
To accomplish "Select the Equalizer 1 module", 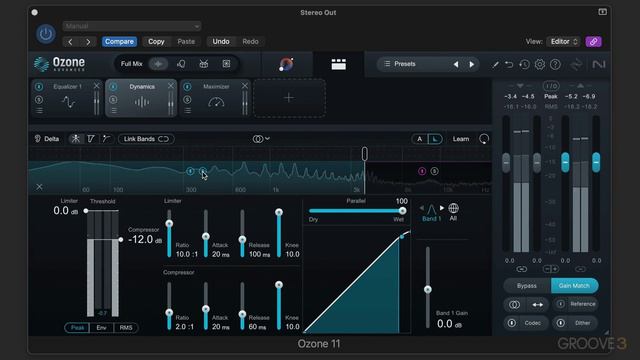I will tap(67, 98).
